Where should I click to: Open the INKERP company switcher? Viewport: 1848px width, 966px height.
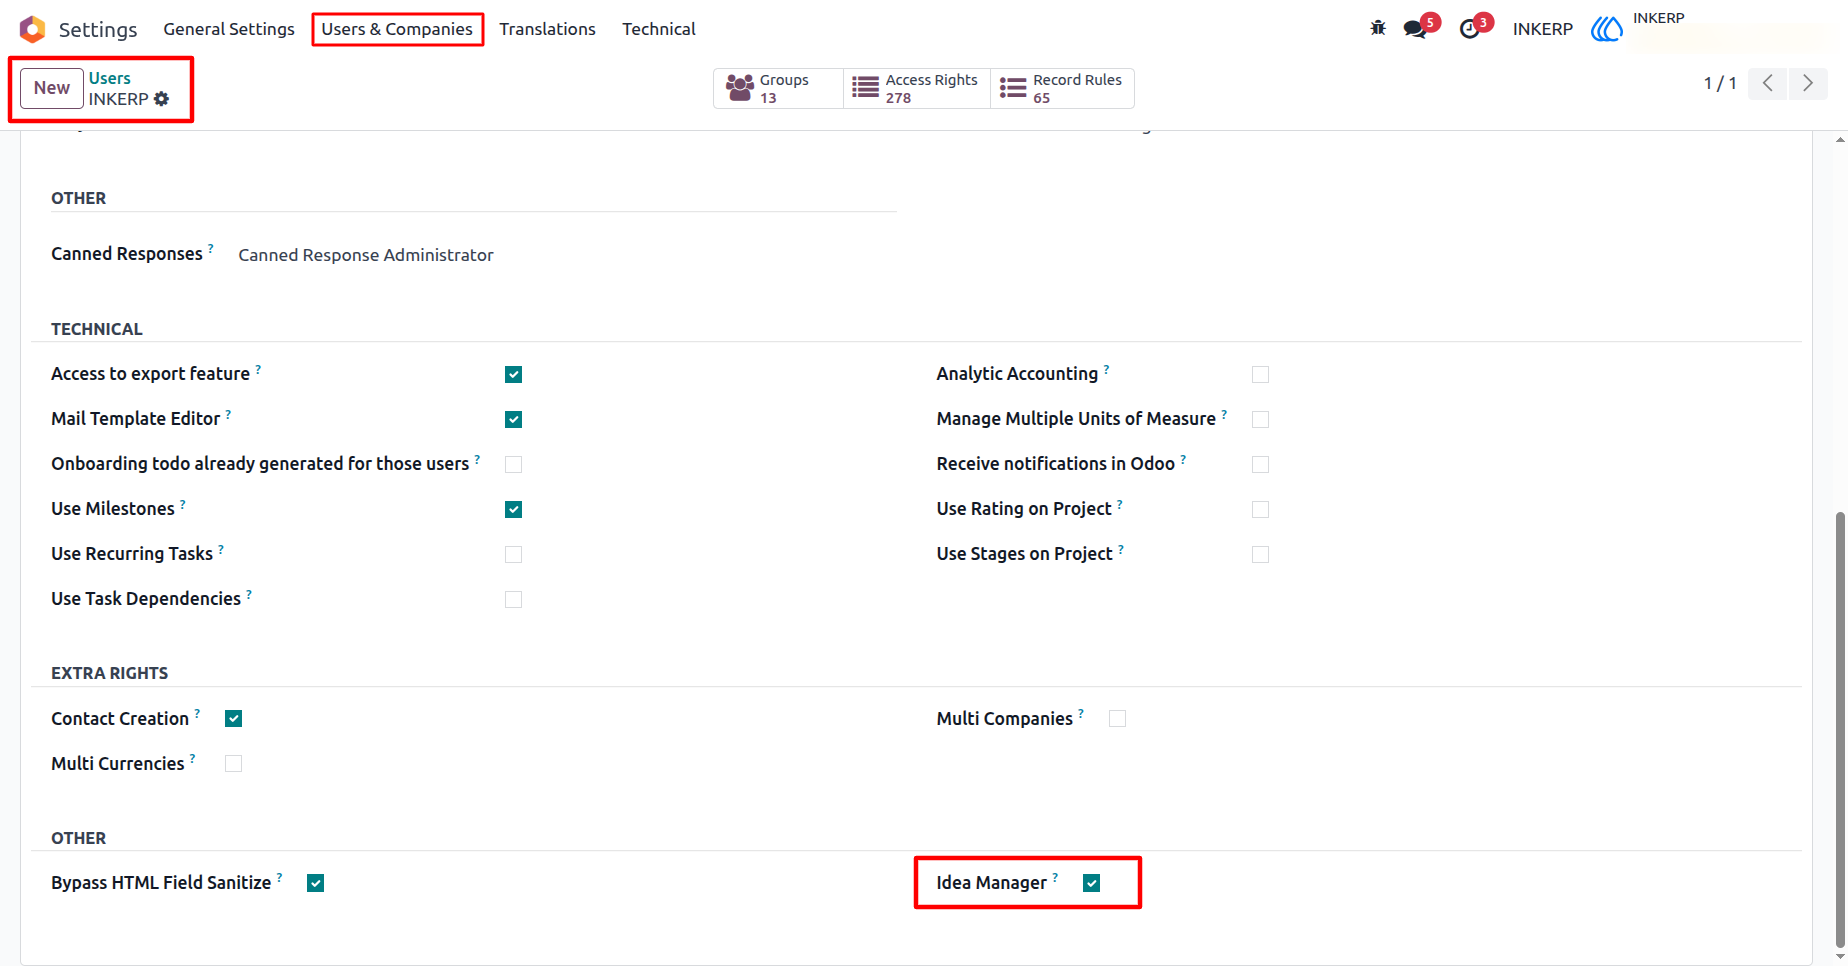(1542, 29)
